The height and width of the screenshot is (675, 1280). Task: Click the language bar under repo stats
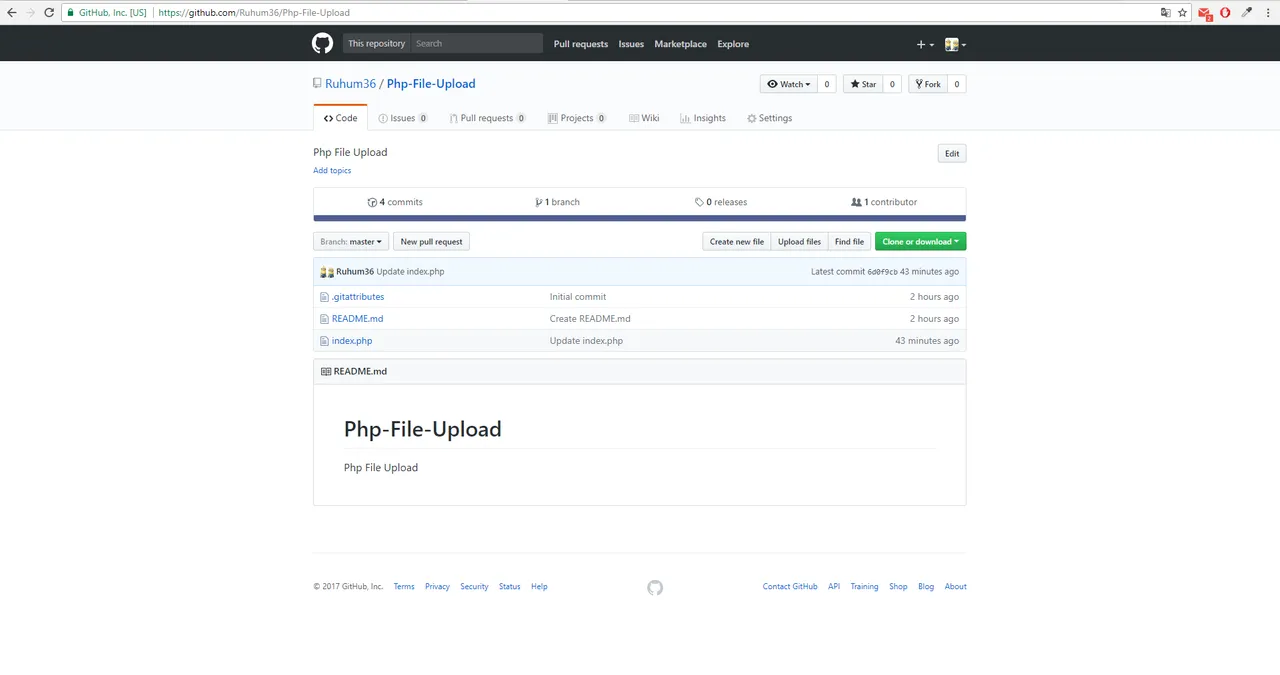[640, 218]
